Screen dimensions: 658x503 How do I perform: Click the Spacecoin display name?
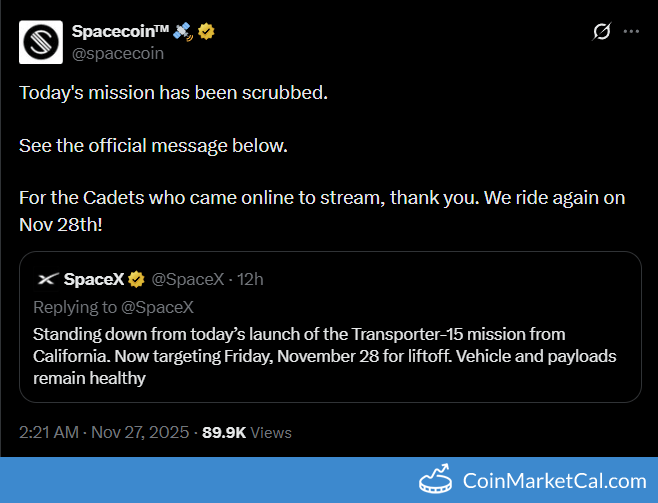120,32
